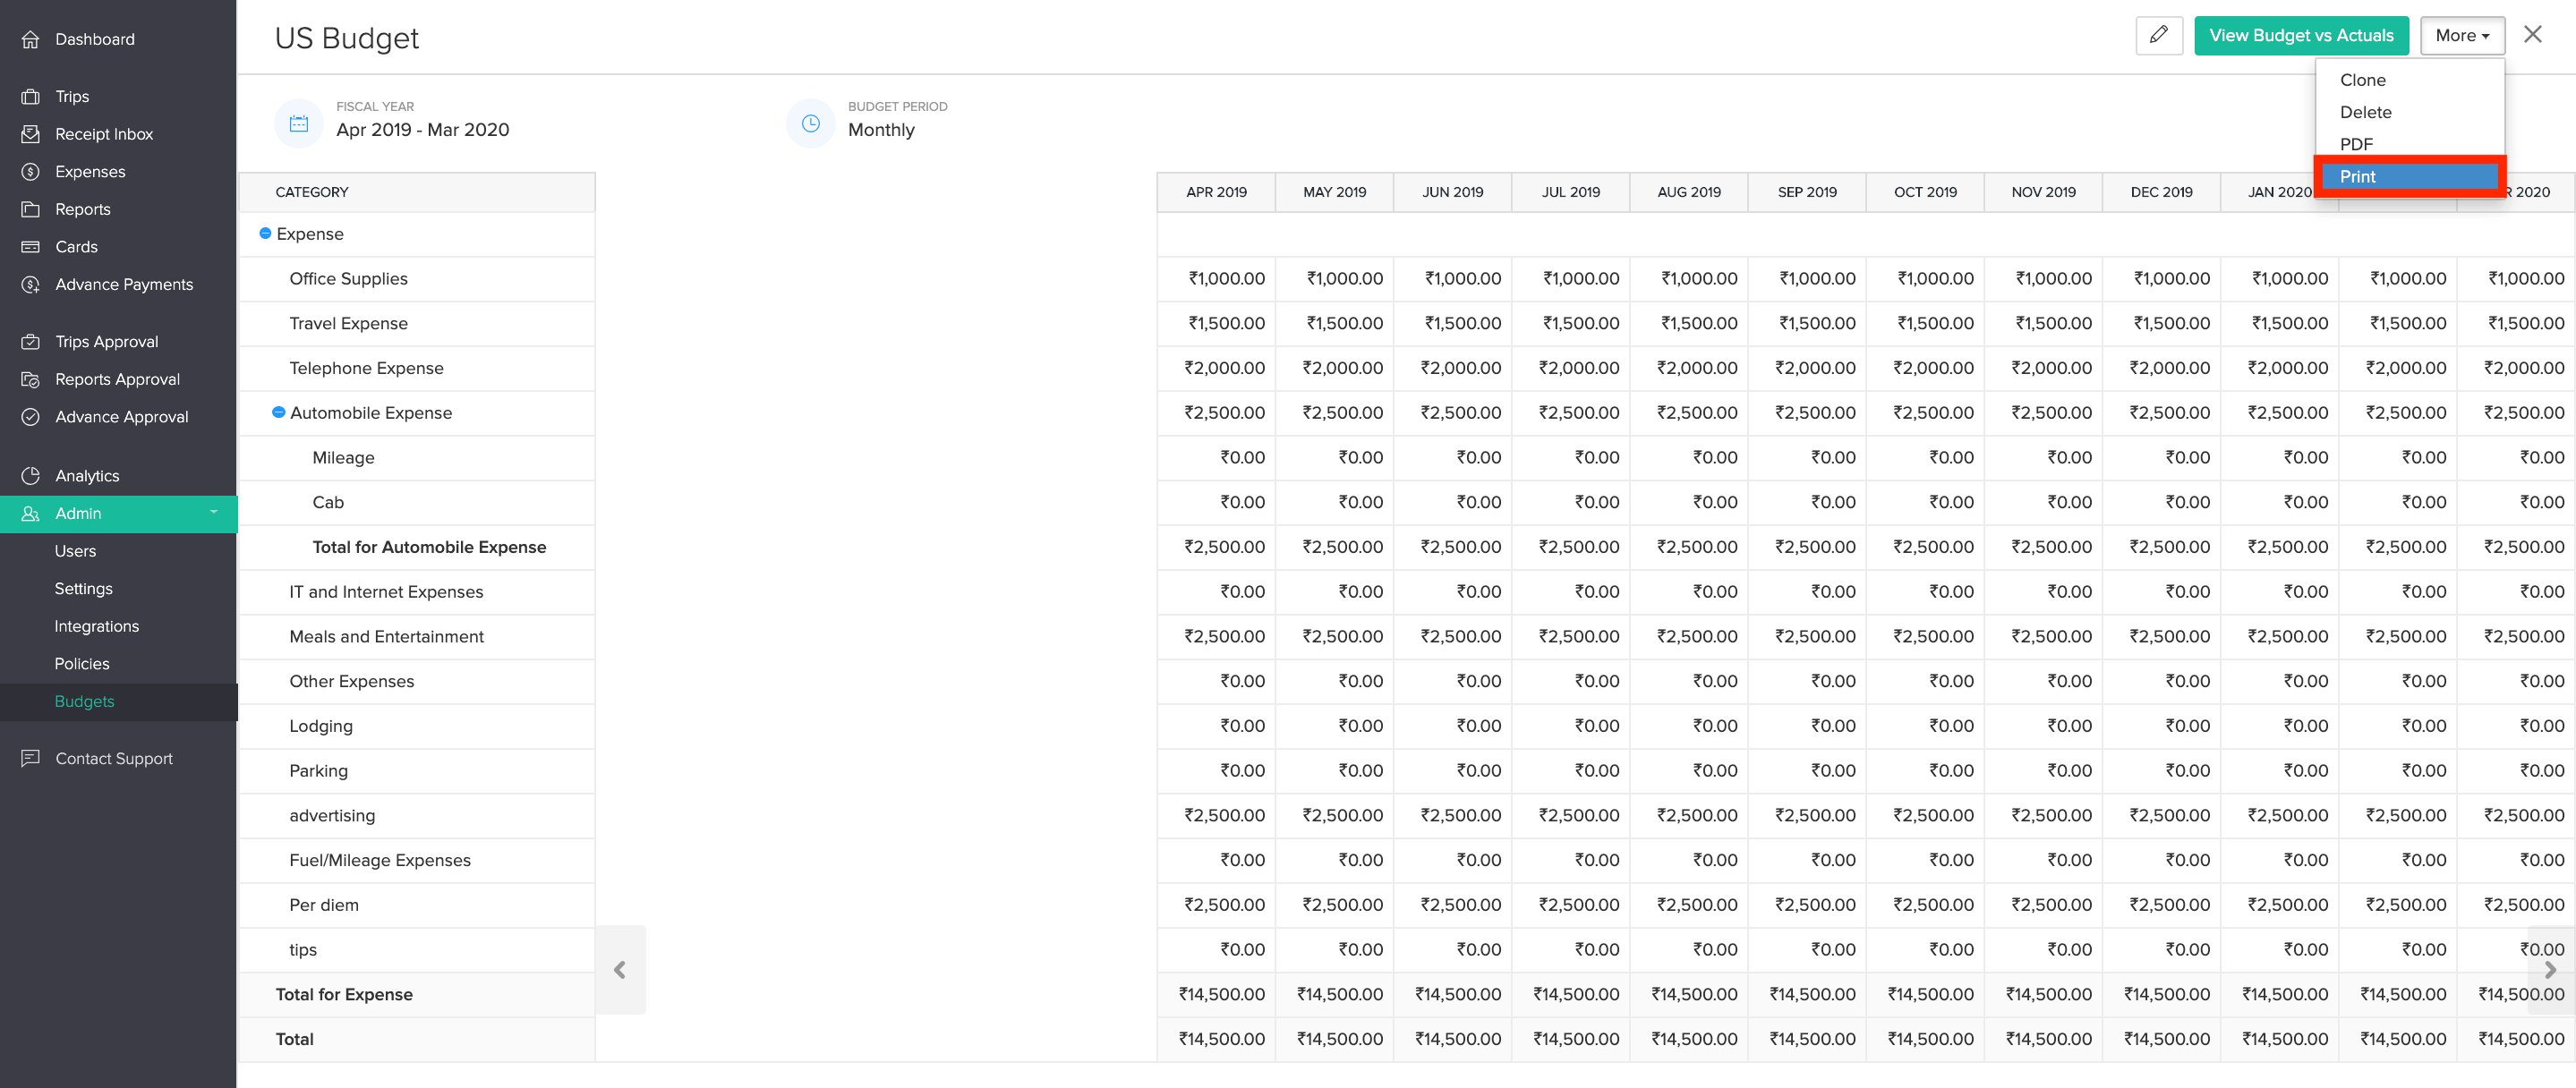Screen dimensions: 2576x1088
Task: Click View Budget vs Actuals button
Action: (x=2300, y=36)
